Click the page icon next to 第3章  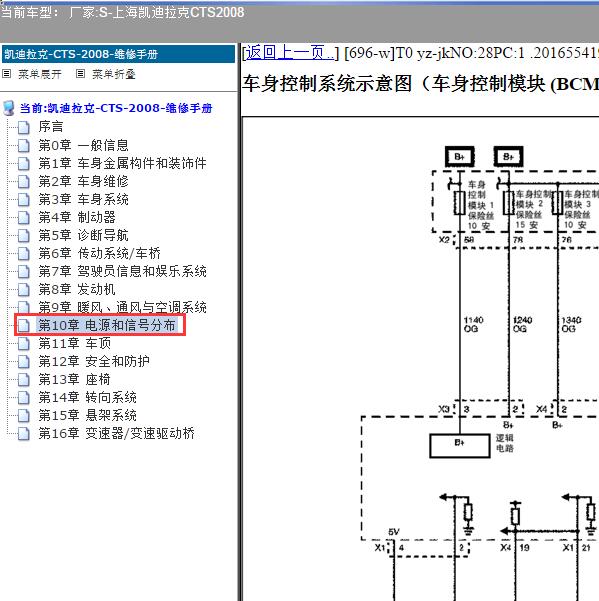pyautogui.click(x=24, y=199)
